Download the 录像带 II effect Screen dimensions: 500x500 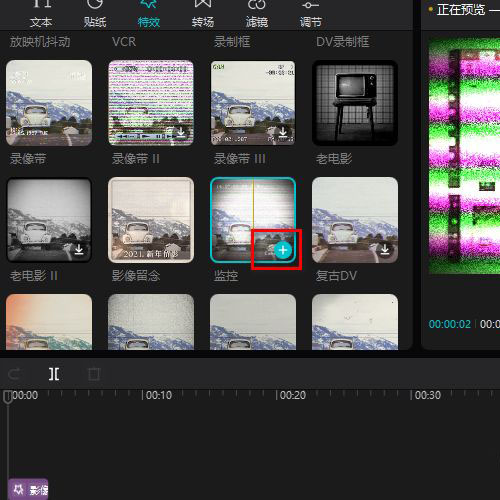pyautogui.click(x=181, y=132)
